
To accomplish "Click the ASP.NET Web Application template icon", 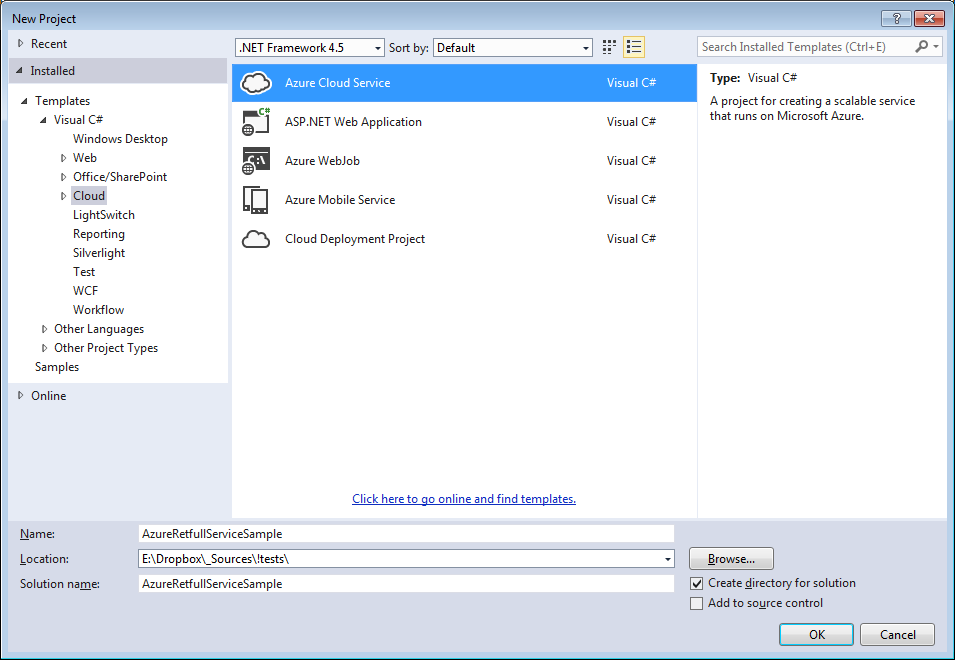I will 256,122.
